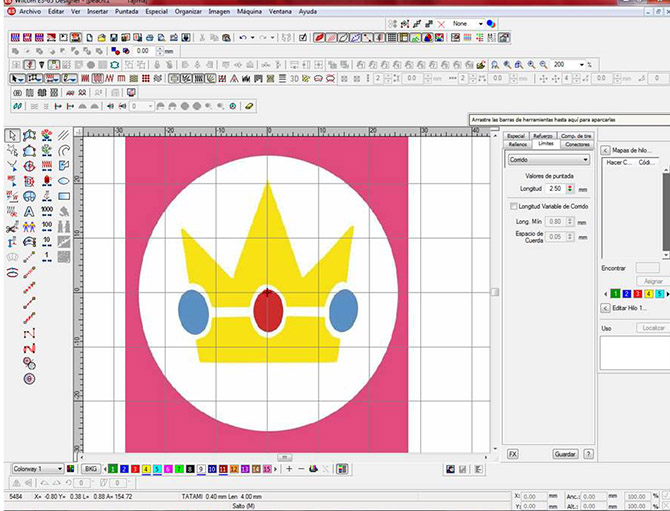Click the options checkbox toolbar icon

pos(303,38)
